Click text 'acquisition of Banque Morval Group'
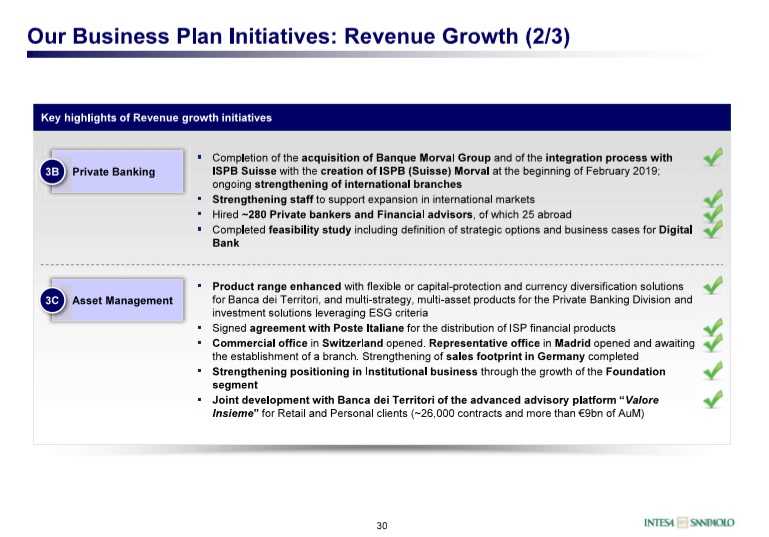Image resolution: width=769 pixels, height=537 pixels. coord(396,158)
